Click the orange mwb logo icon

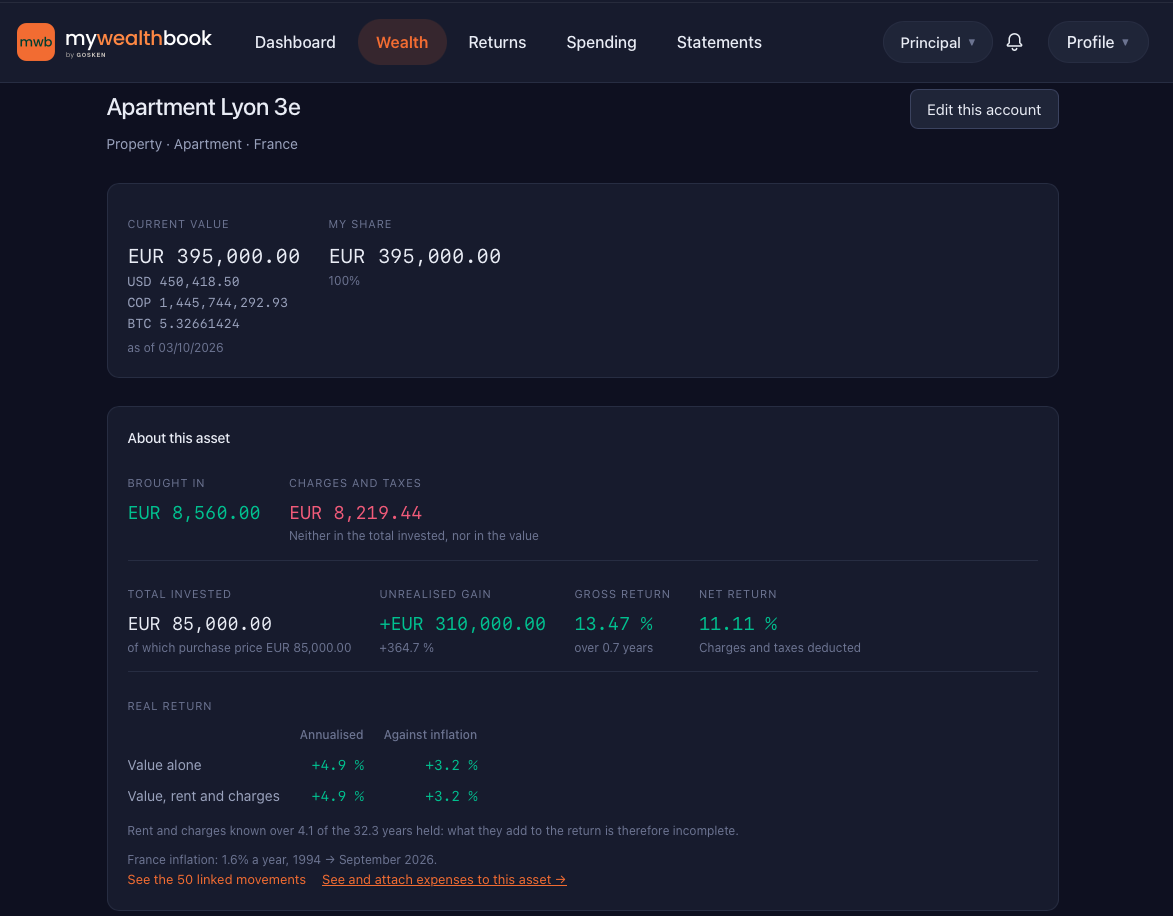coord(36,42)
